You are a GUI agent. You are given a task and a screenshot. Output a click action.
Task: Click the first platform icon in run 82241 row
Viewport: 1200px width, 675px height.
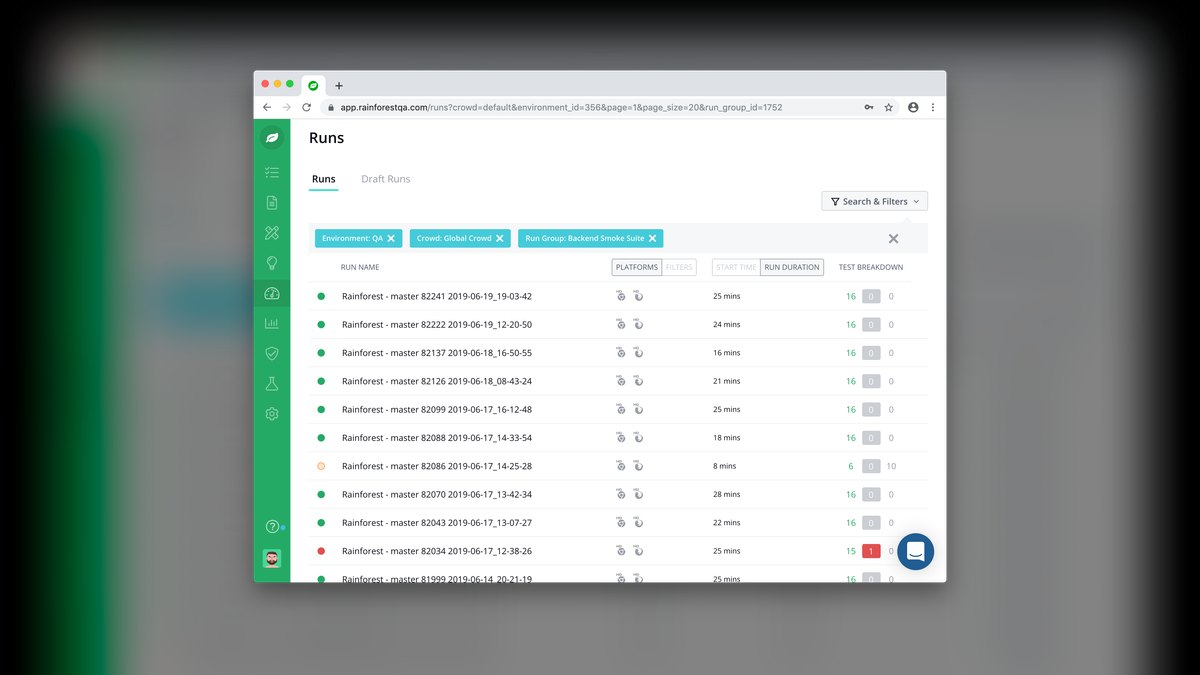click(x=620, y=296)
